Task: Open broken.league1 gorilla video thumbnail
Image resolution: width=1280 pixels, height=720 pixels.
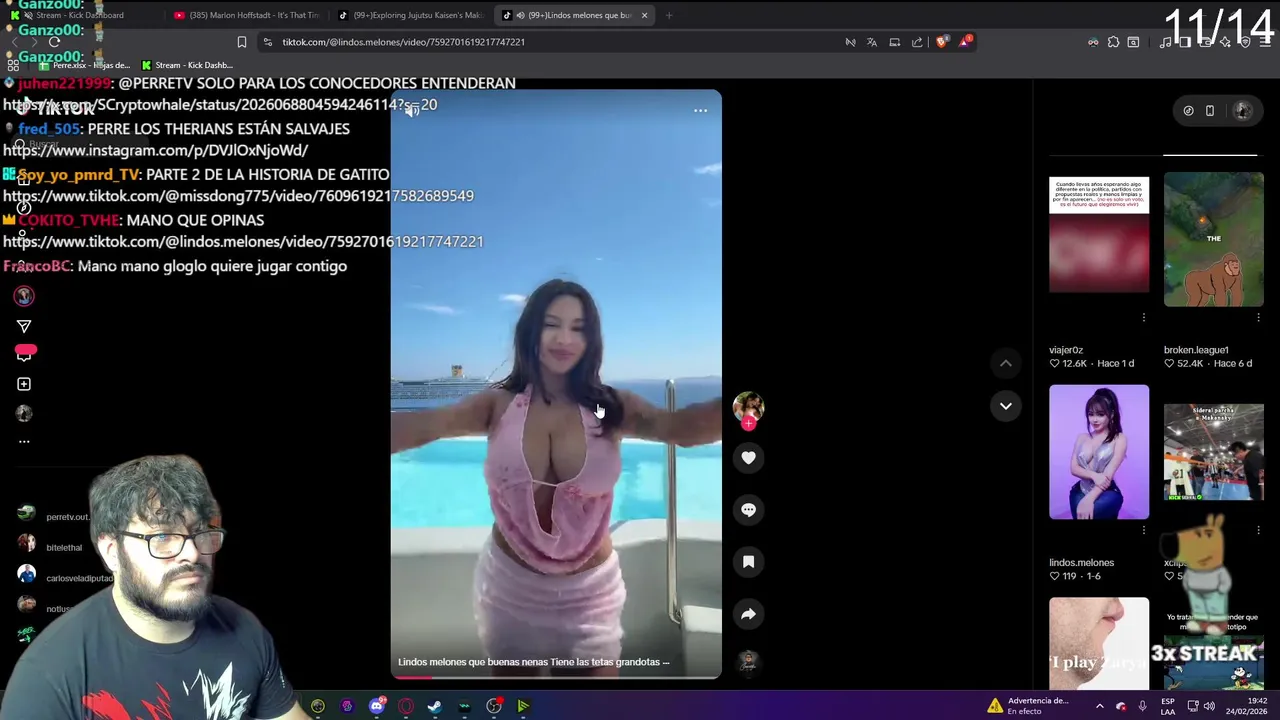Action: pyautogui.click(x=1213, y=239)
